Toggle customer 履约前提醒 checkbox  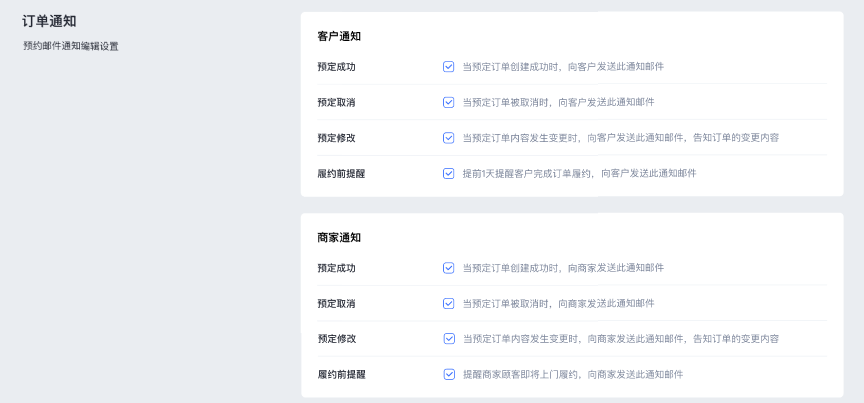pyautogui.click(x=448, y=173)
